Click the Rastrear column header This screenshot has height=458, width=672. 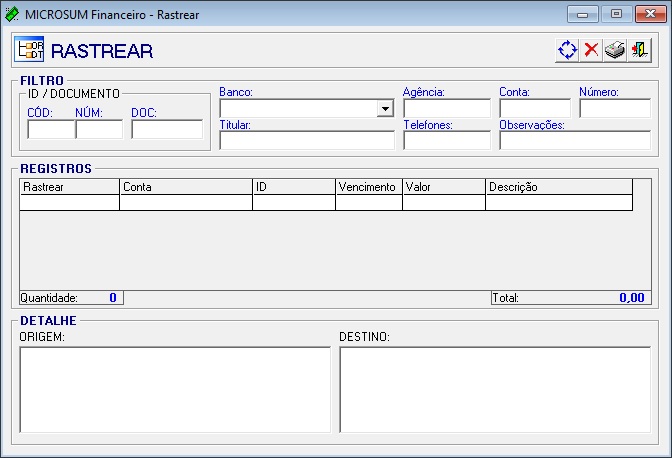[x=69, y=187]
